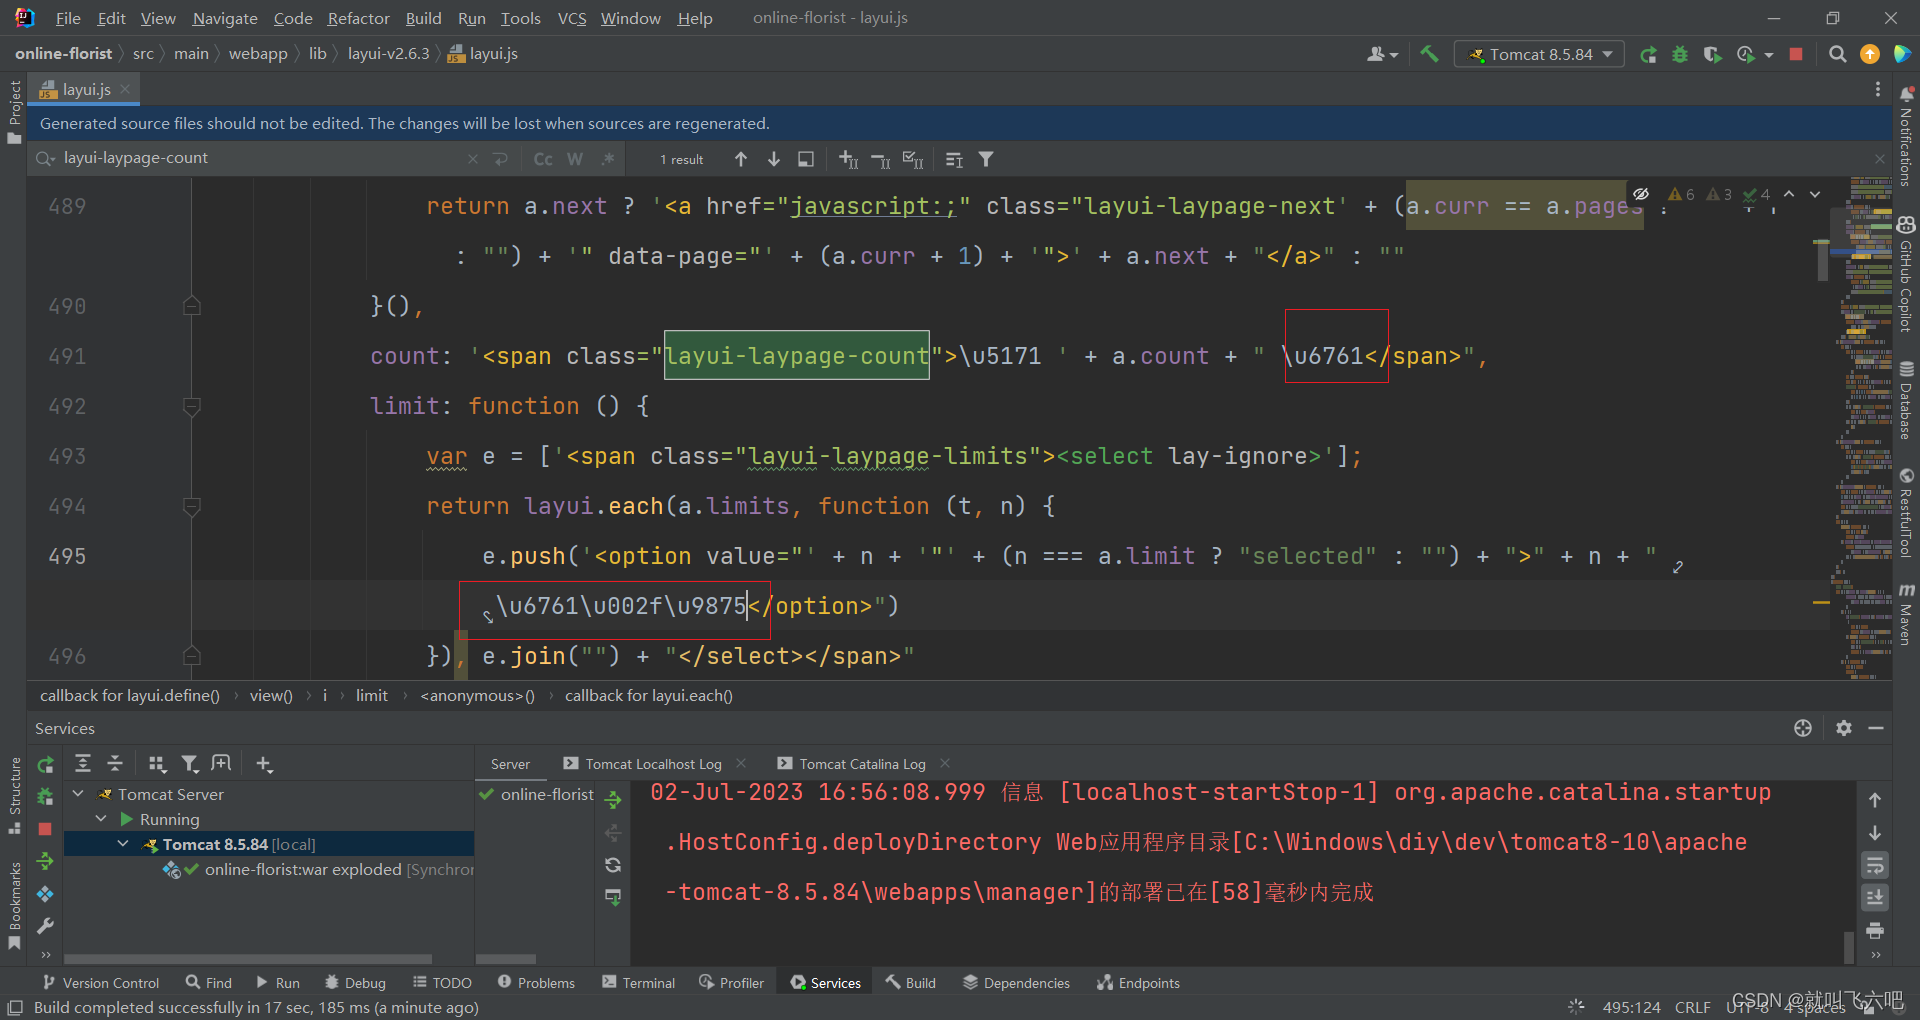Open the Tomcat 8.5.84 run configuration dropdown

point(1540,54)
